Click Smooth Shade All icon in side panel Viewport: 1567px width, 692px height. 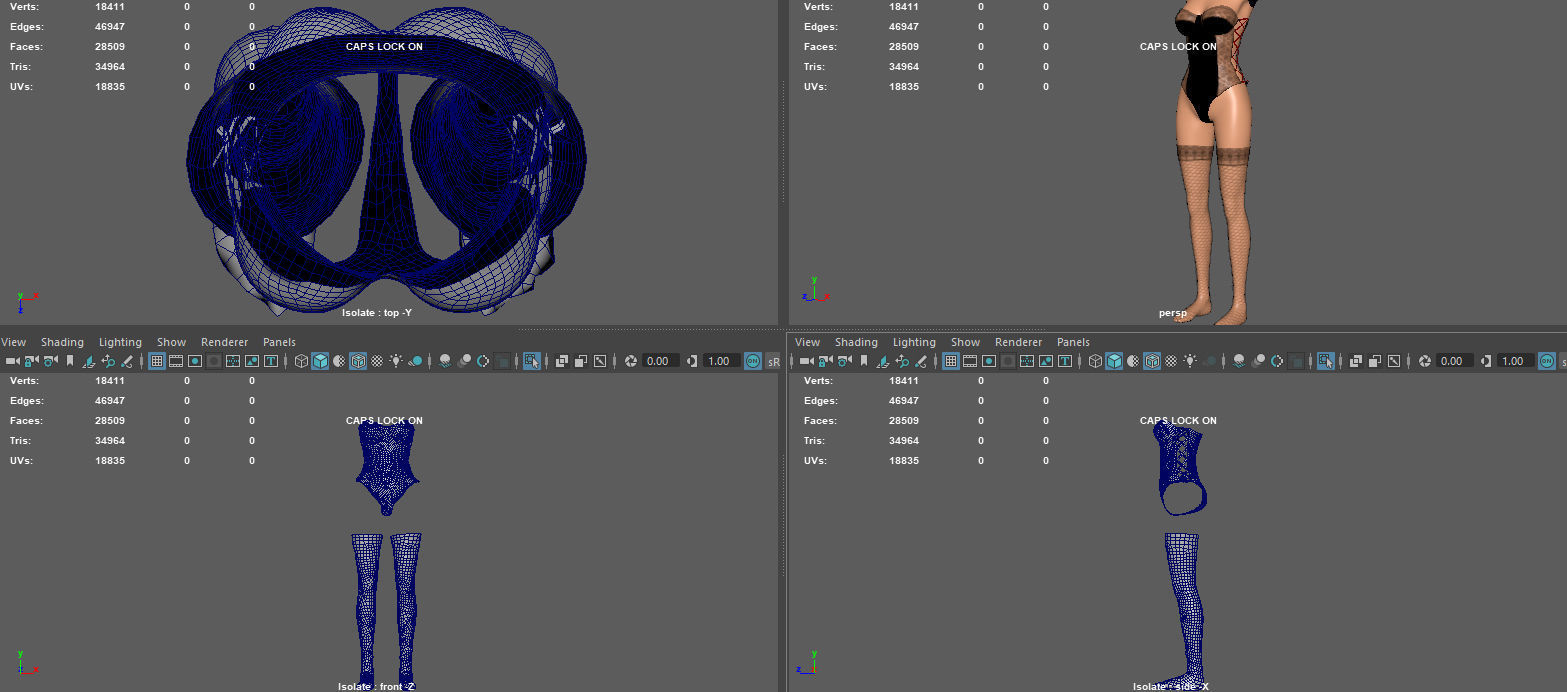click(x=1114, y=361)
